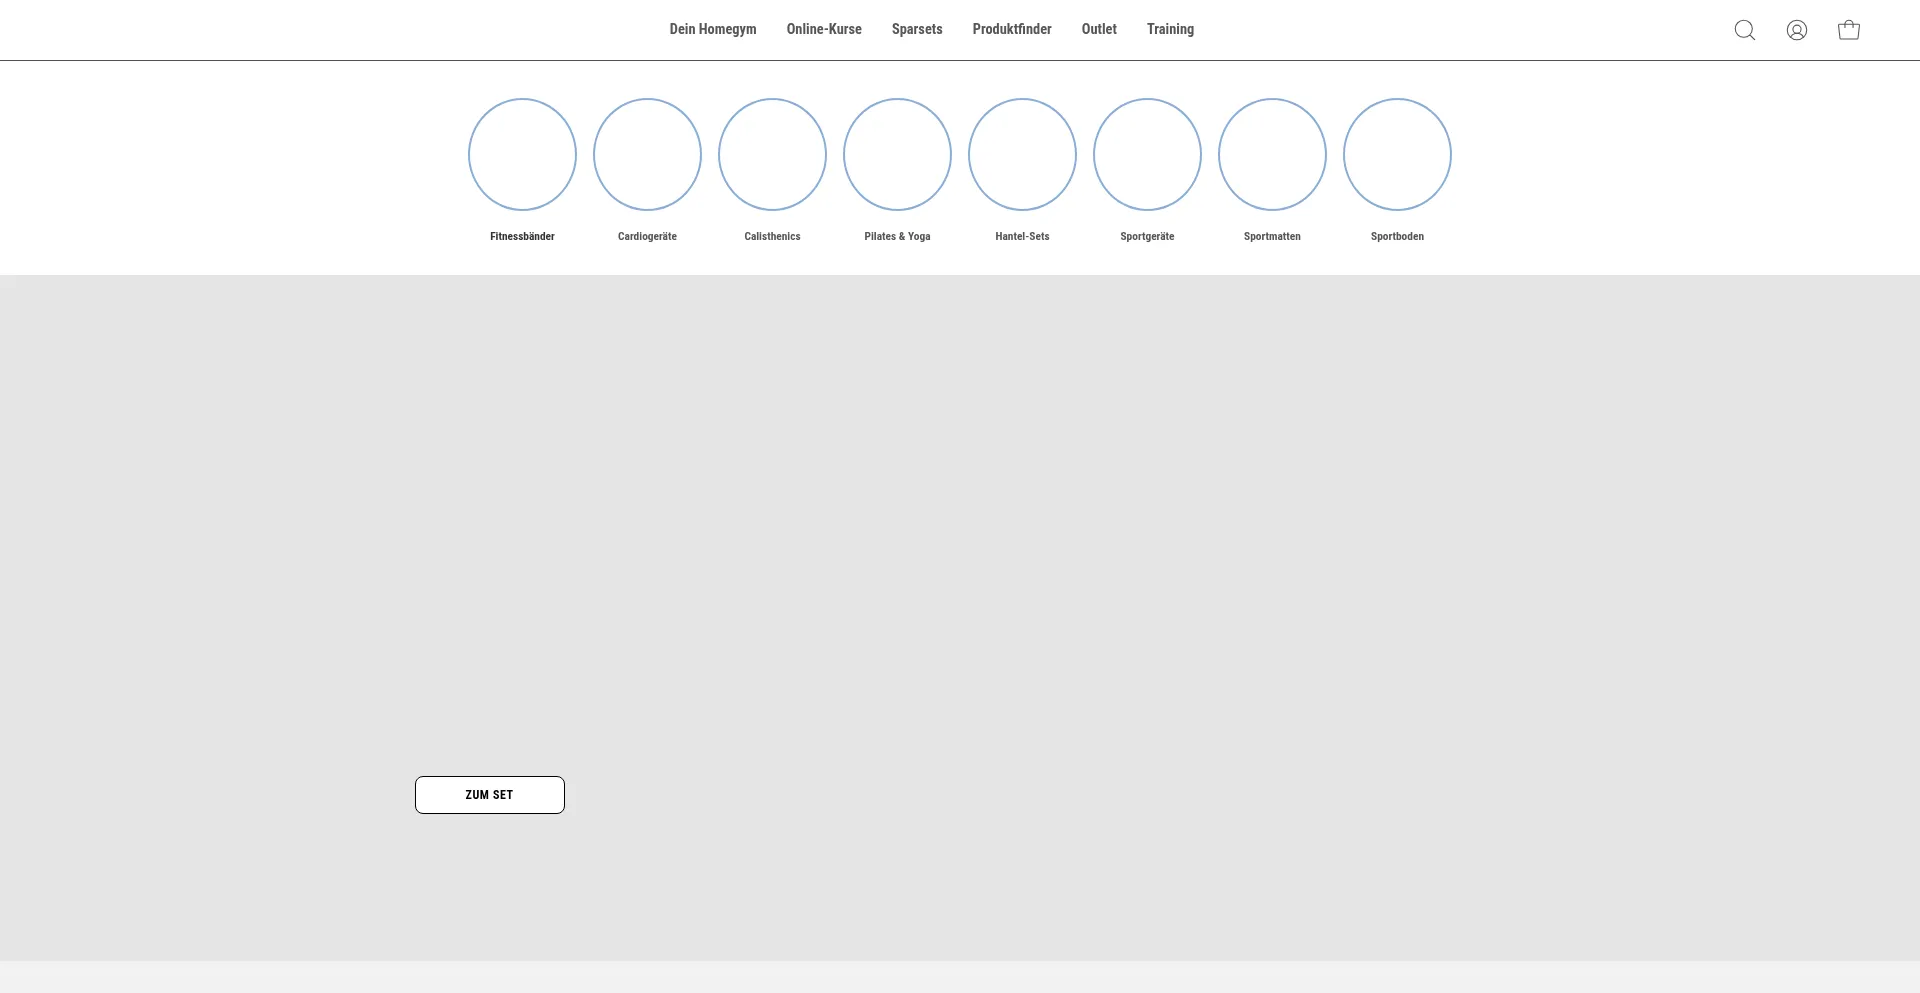Select the Cardiogeräte category circle
The height and width of the screenshot is (993, 1920).
[647, 154]
